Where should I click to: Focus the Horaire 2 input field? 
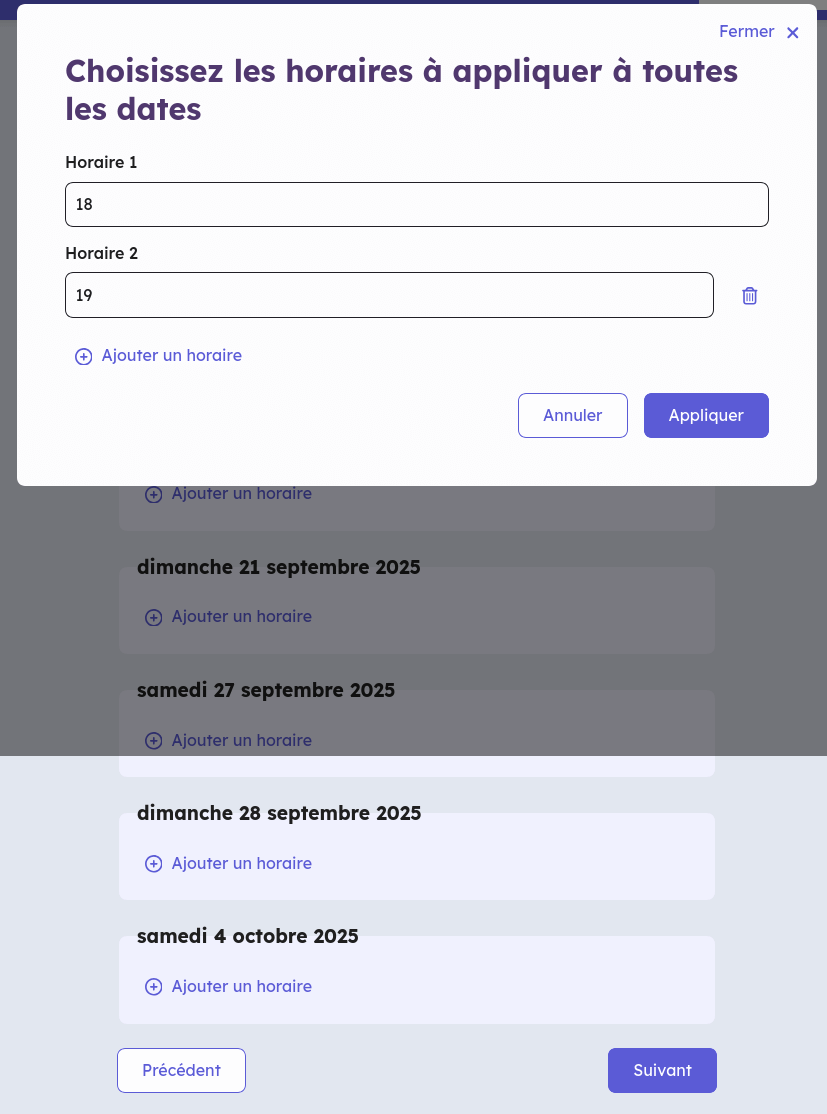click(x=389, y=295)
